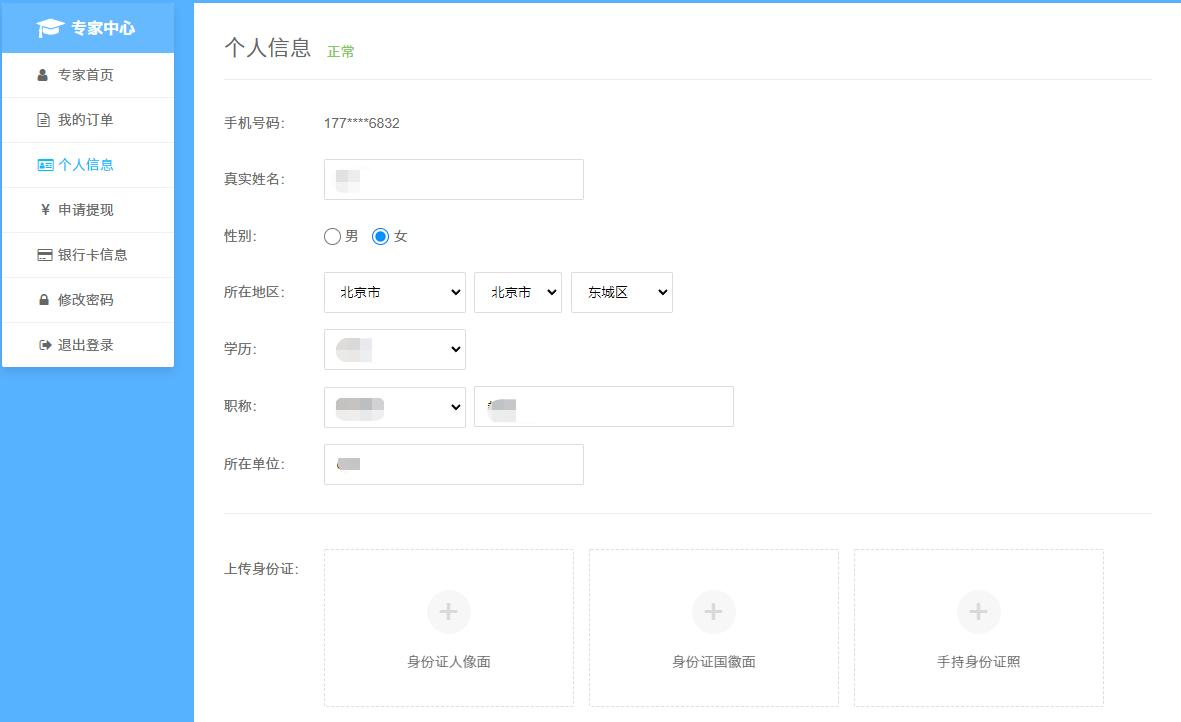Open the 银行卡信息 menu item

pos(88,255)
